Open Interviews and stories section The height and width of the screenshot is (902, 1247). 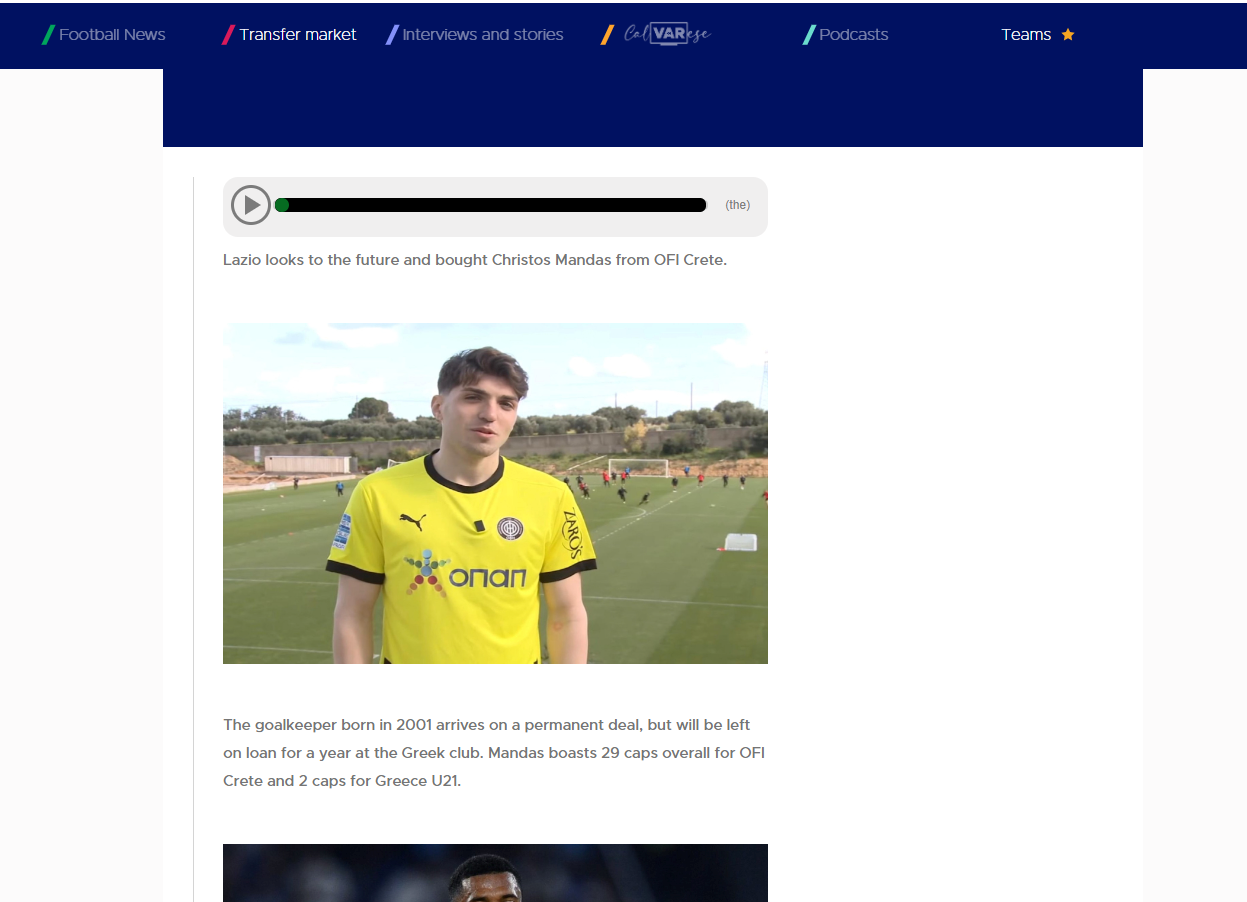click(x=483, y=35)
